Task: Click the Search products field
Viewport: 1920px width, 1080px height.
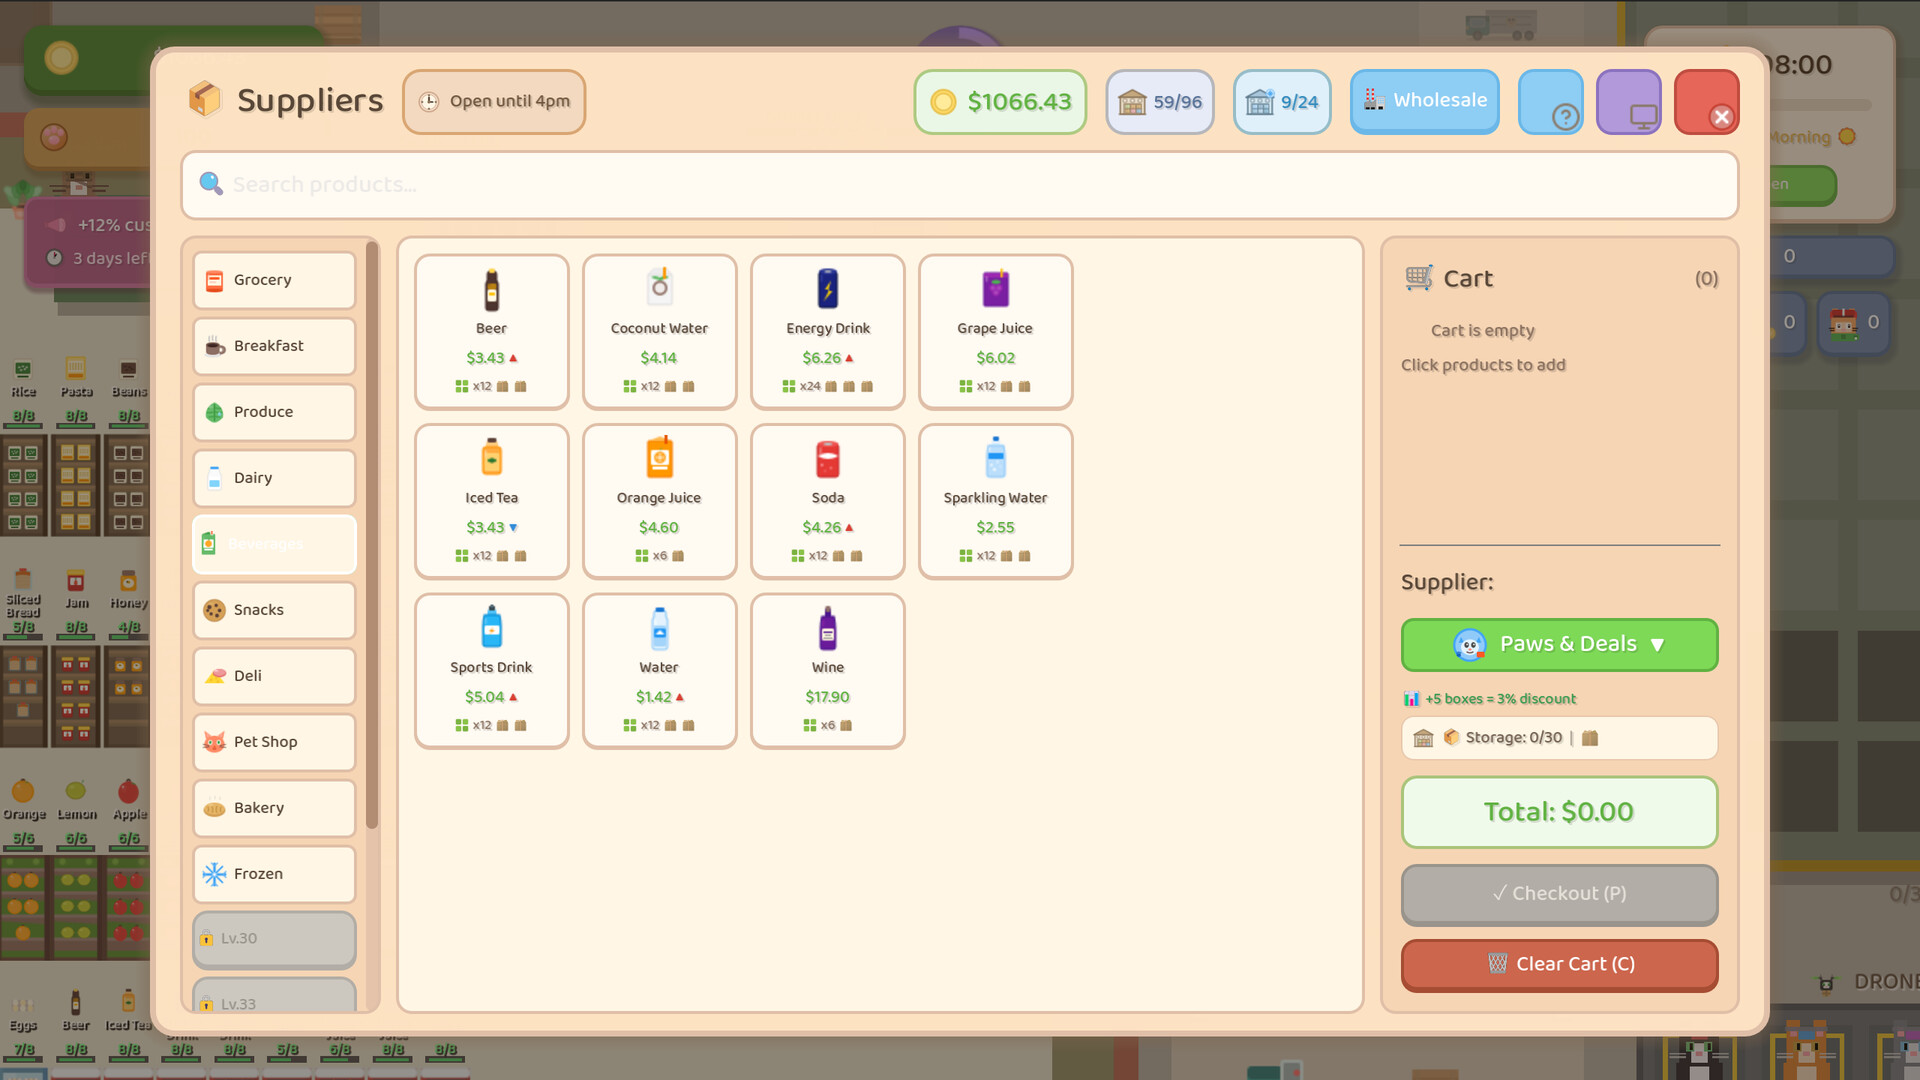Action: (958, 185)
